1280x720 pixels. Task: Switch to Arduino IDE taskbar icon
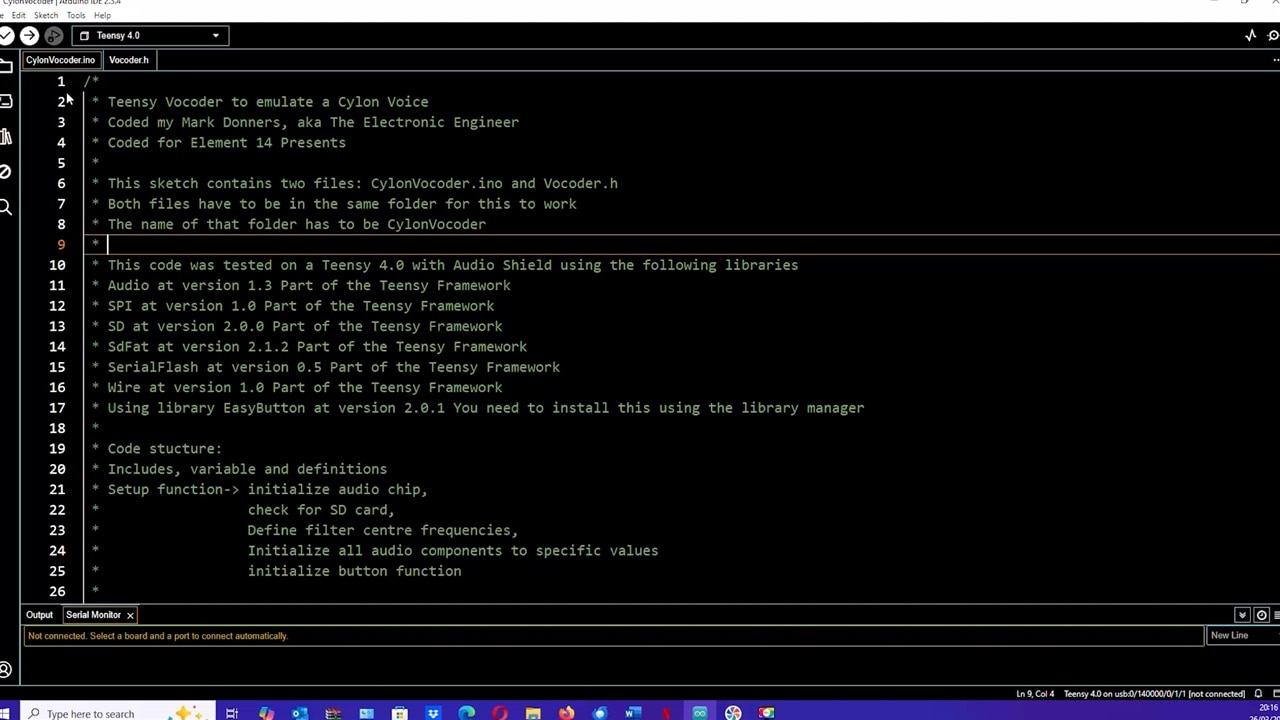[x=700, y=713]
